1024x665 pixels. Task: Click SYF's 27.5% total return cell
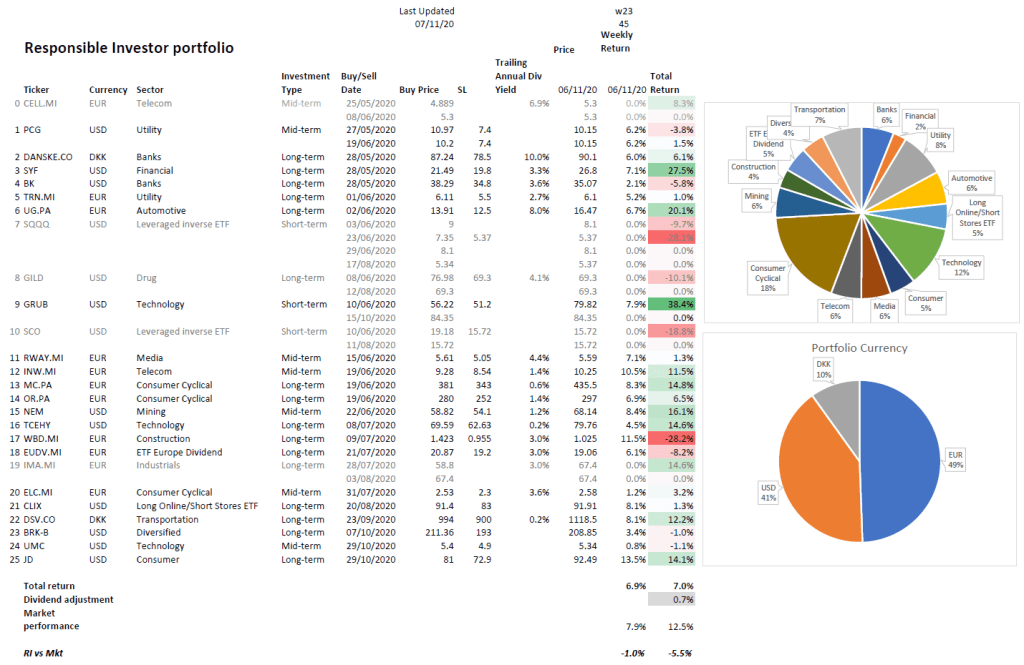pyautogui.click(x=671, y=171)
